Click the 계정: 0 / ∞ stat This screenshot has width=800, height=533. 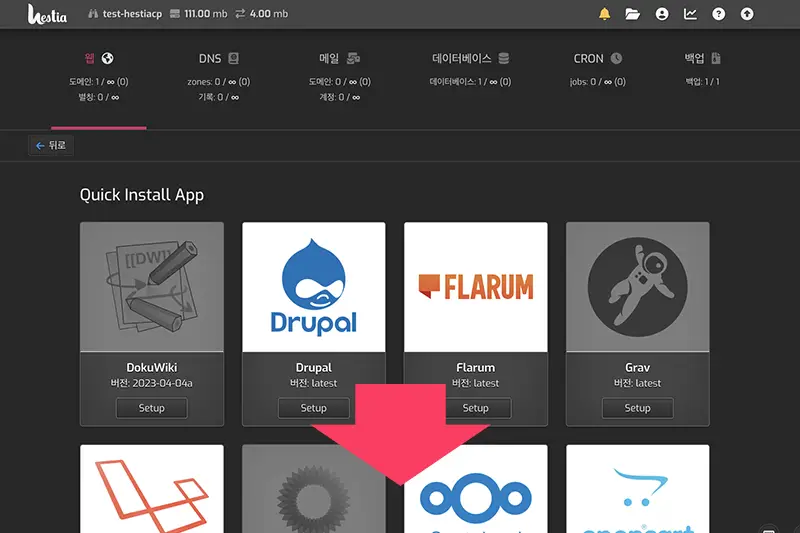340,97
